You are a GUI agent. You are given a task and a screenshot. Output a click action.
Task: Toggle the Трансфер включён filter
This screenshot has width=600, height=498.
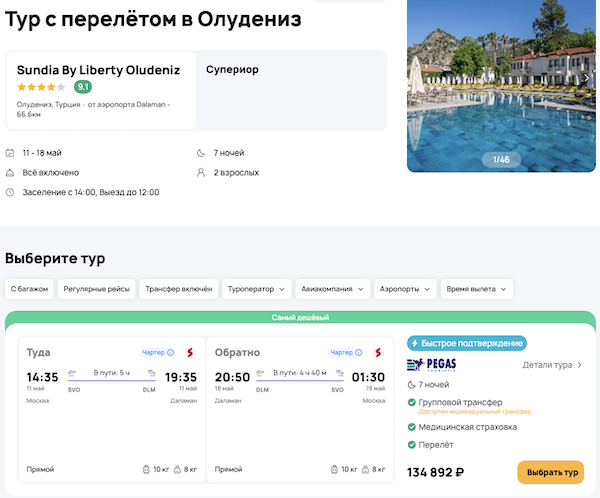pos(178,289)
